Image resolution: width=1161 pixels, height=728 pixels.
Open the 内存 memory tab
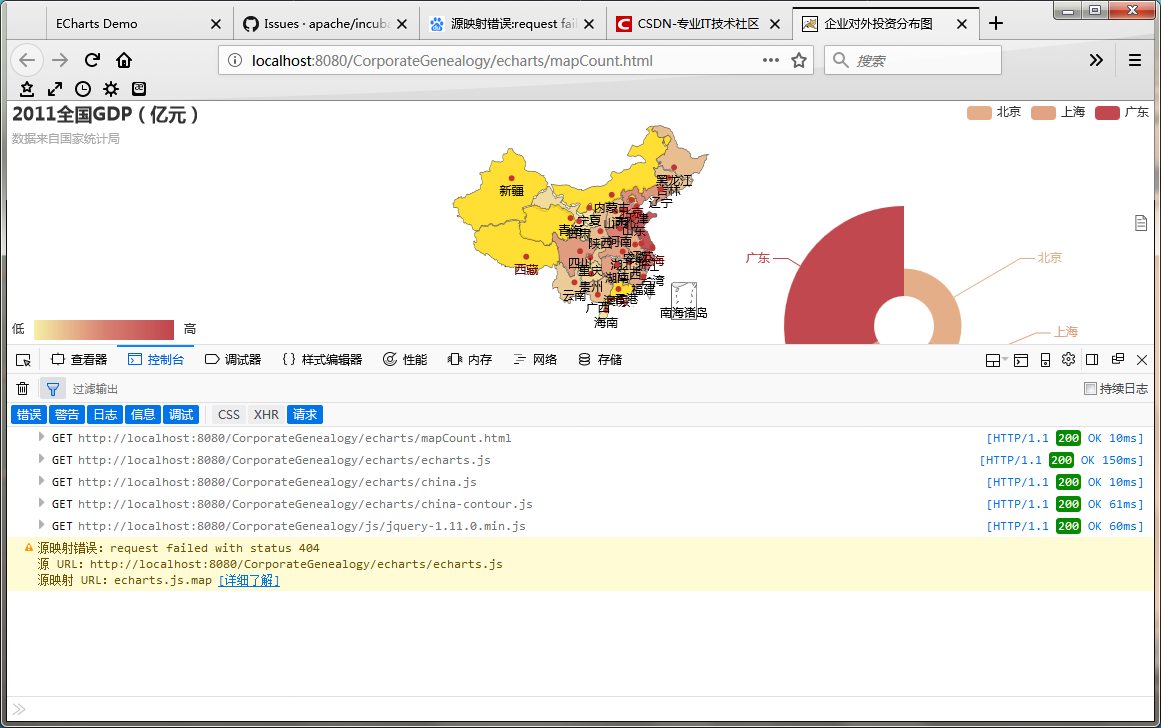[x=470, y=360]
